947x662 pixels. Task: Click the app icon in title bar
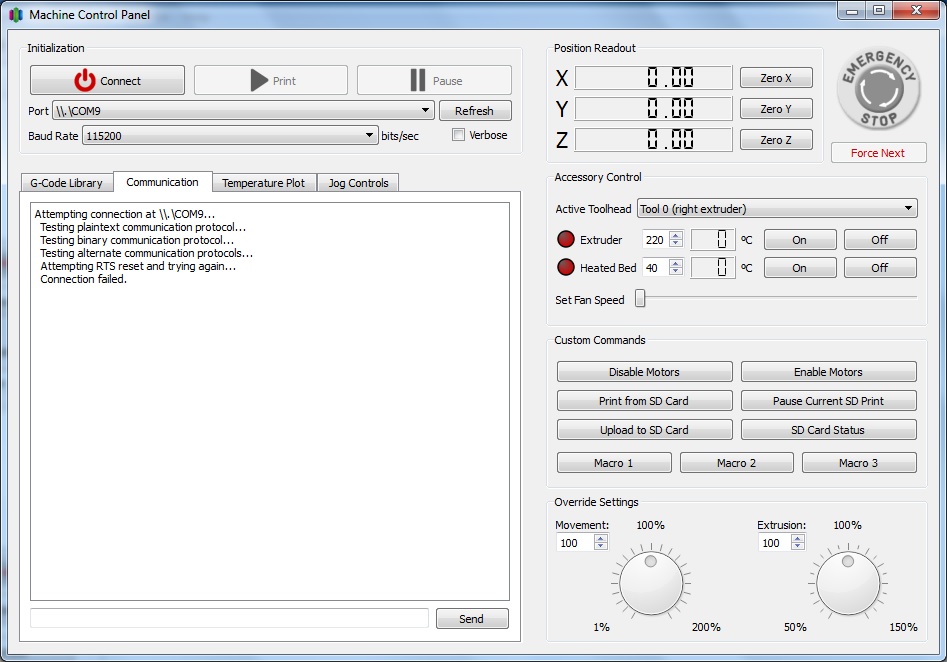[16, 14]
